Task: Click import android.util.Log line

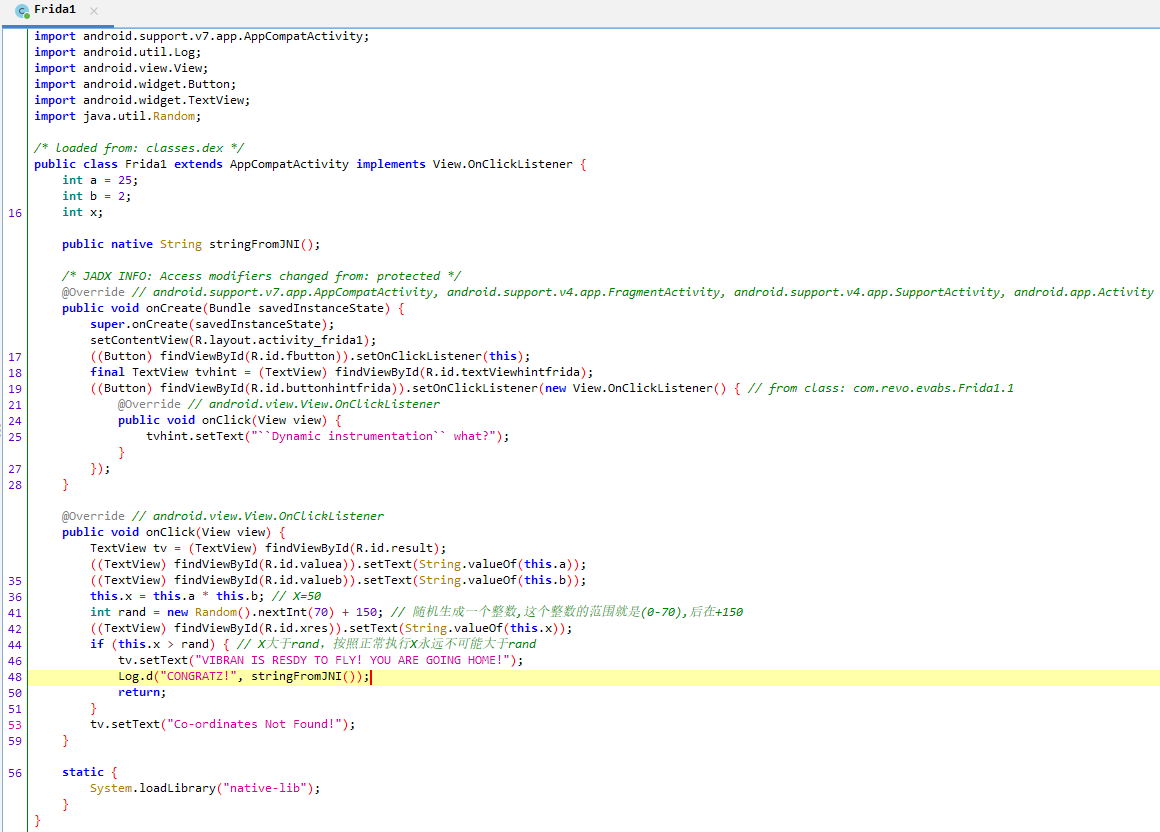Action: pyautogui.click(x=117, y=53)
